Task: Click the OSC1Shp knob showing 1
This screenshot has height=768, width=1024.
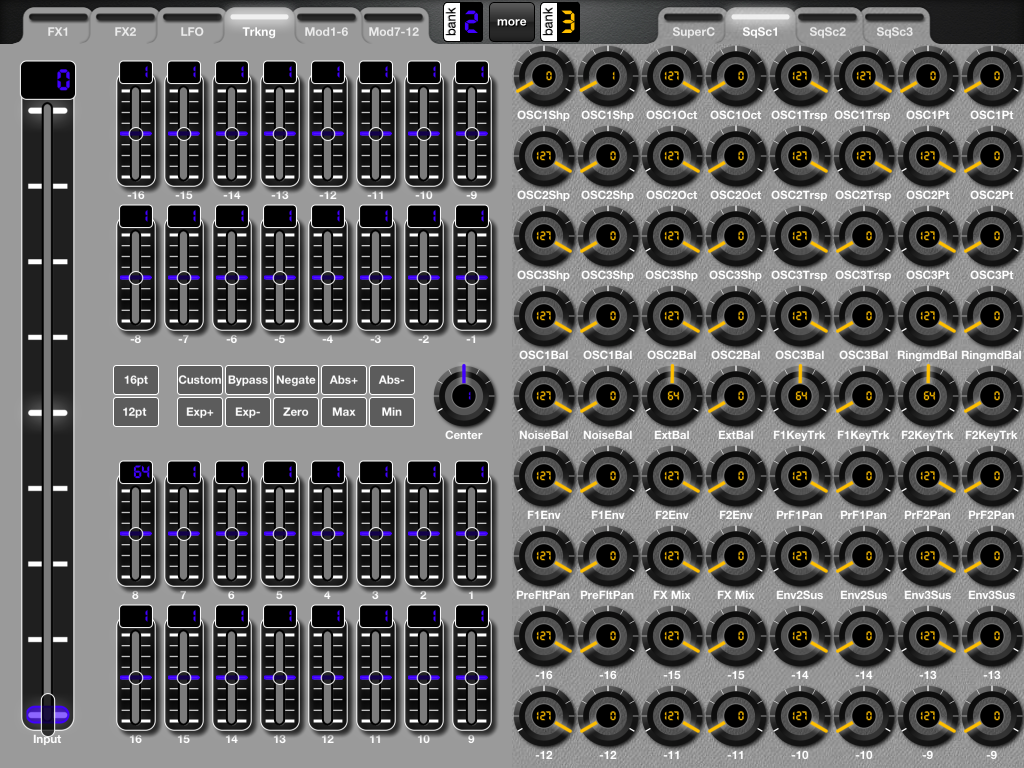Action: (607, 76)
